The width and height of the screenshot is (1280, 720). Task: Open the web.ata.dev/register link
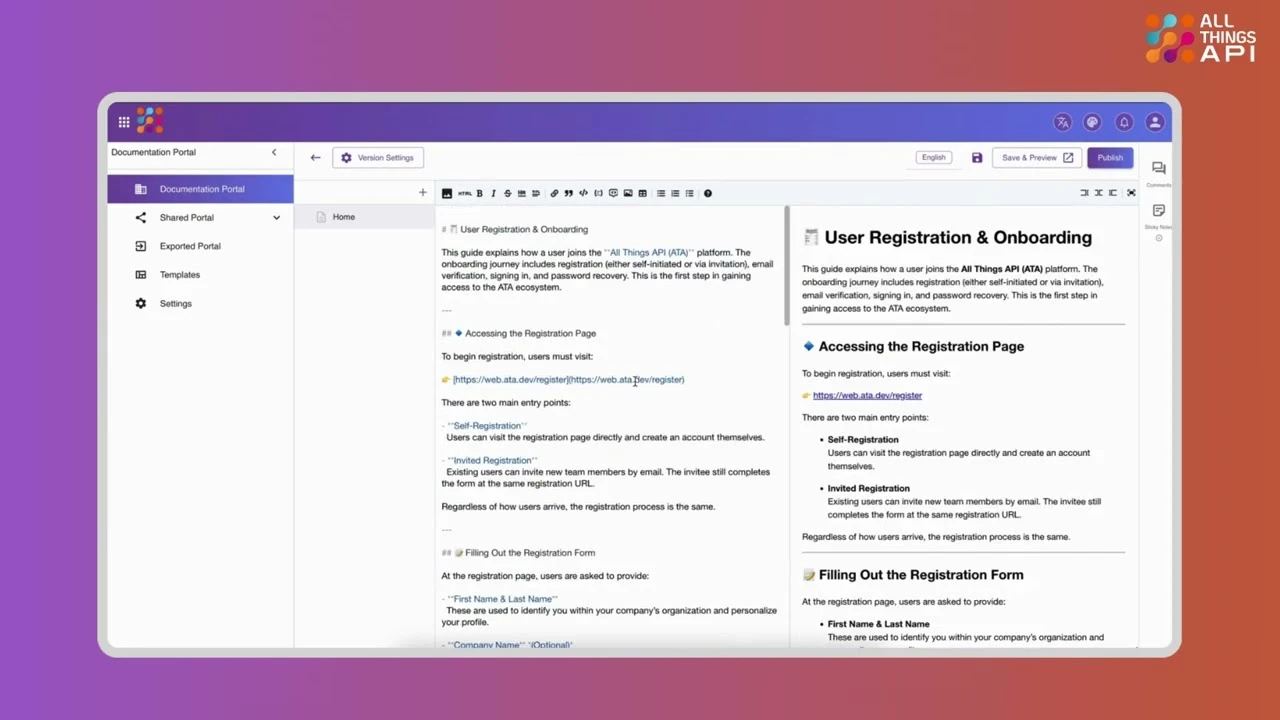tap(867, 395)
